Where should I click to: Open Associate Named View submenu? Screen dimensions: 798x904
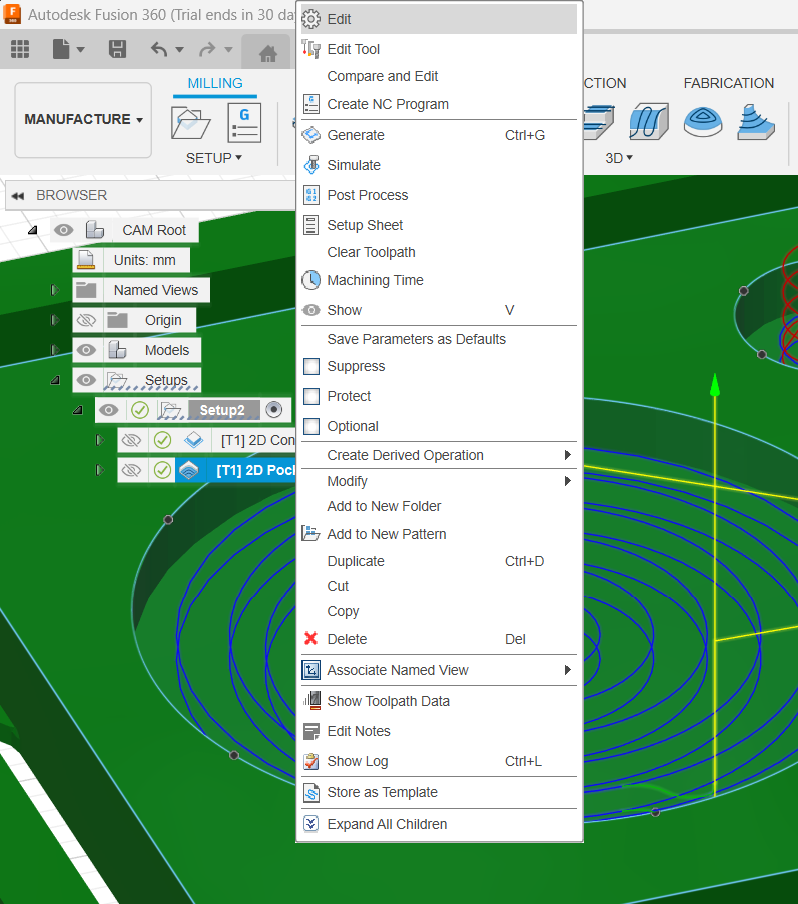(439, 670)
